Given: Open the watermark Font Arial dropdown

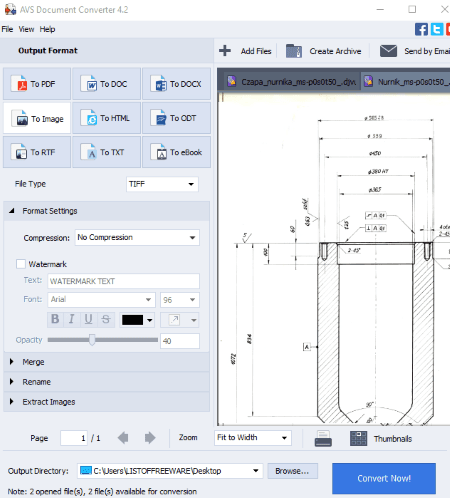Looking at the screenshot, I should point(101,300).
